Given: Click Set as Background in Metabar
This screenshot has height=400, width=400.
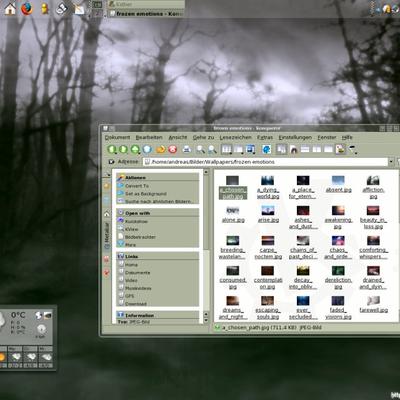Looking at the screenshot, I should tap(146, 194).
